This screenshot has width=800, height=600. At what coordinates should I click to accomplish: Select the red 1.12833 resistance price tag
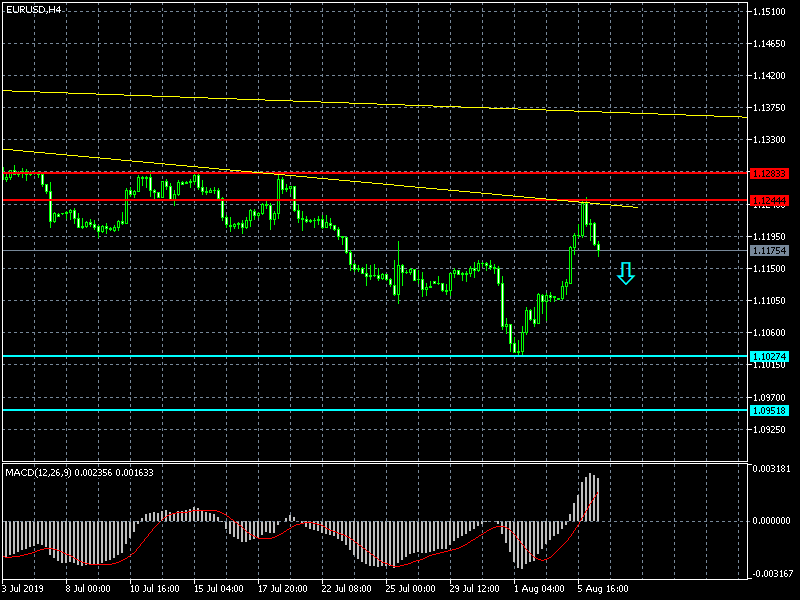pyautogui.click(x=770, y=173)
